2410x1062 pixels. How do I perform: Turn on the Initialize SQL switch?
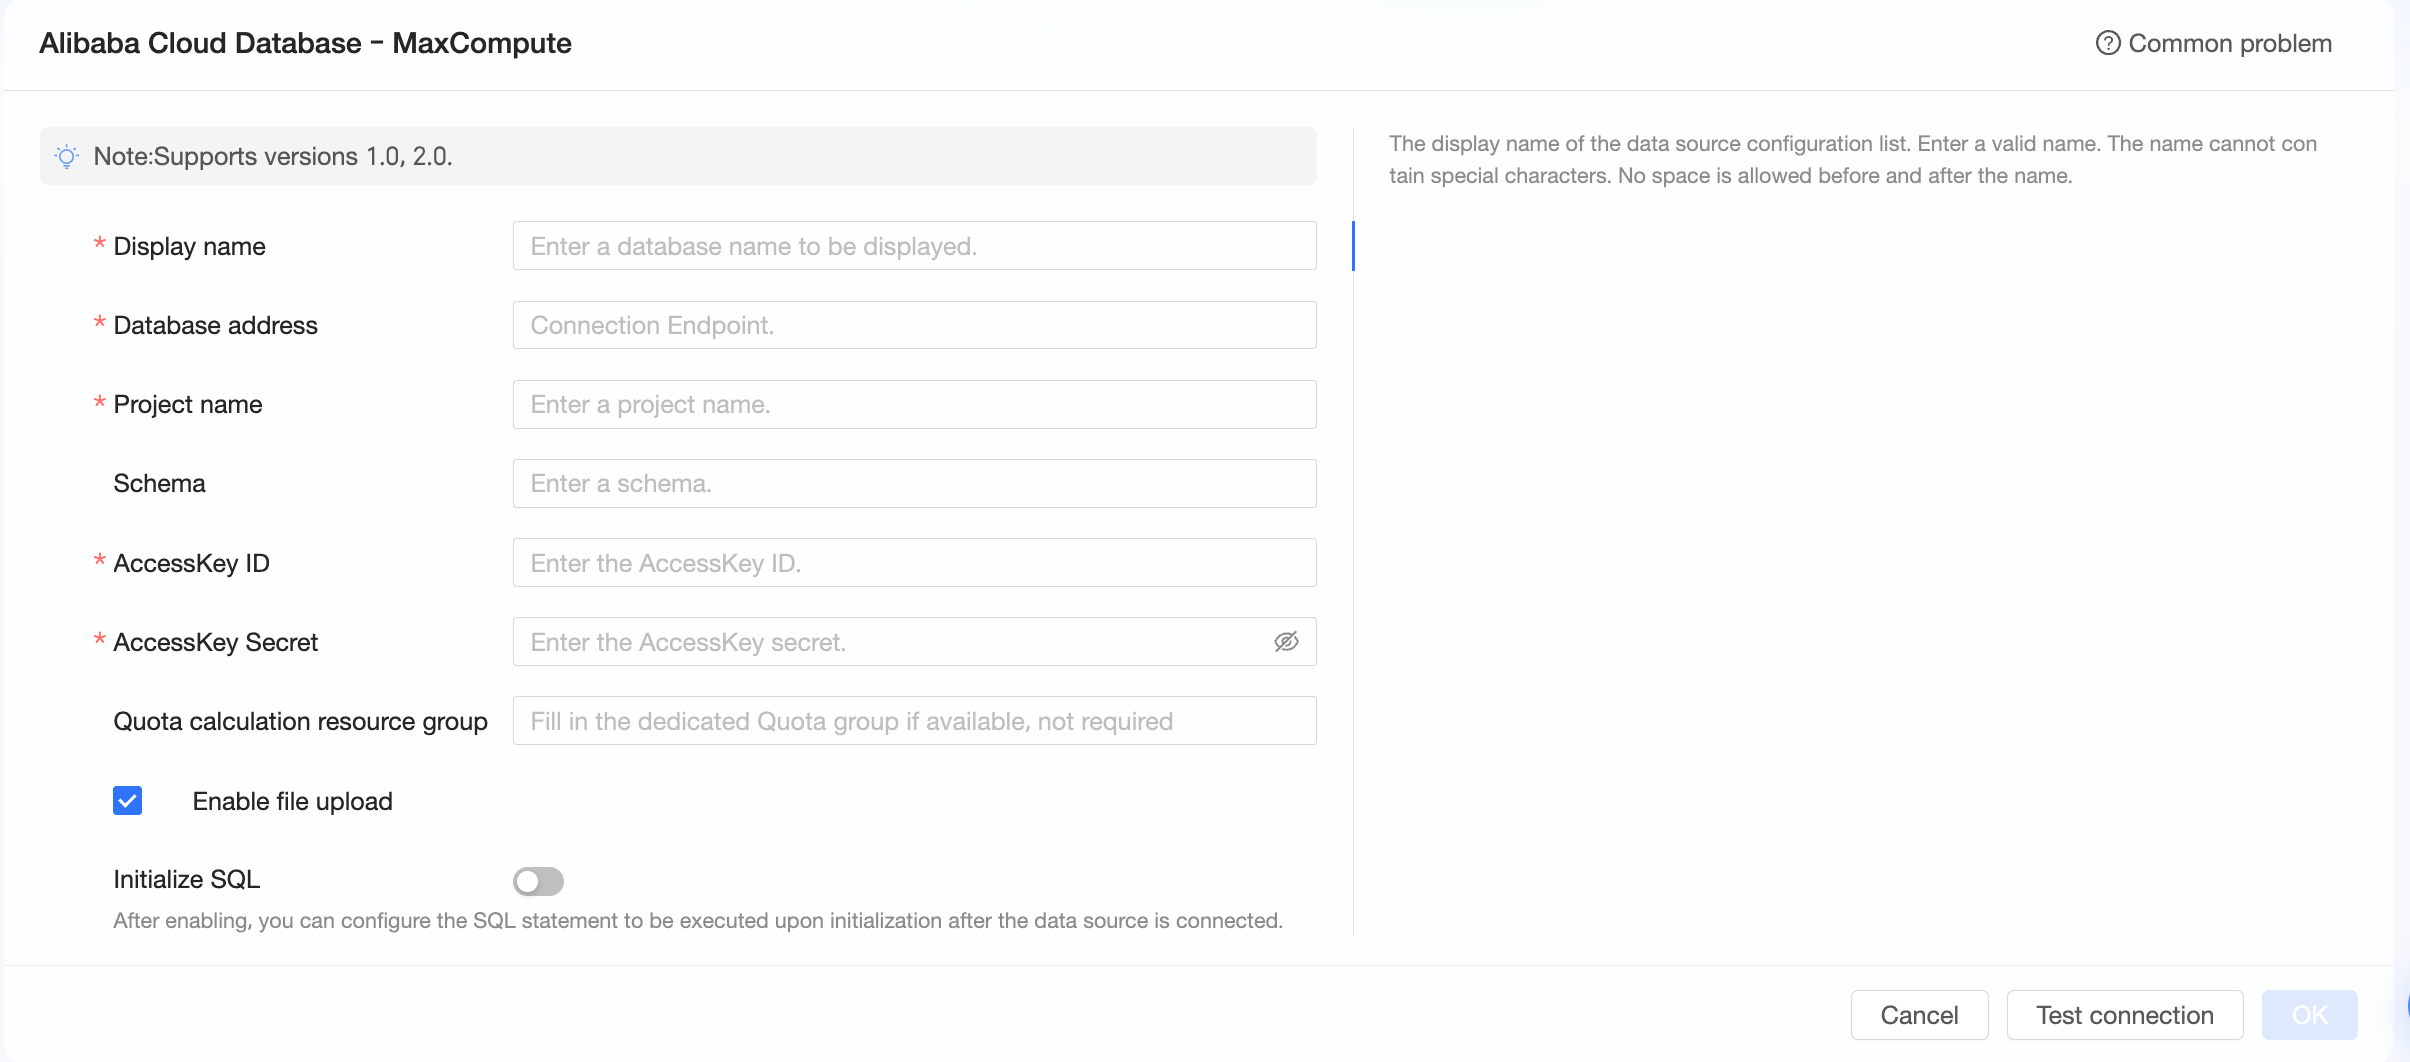click(538, 881)
